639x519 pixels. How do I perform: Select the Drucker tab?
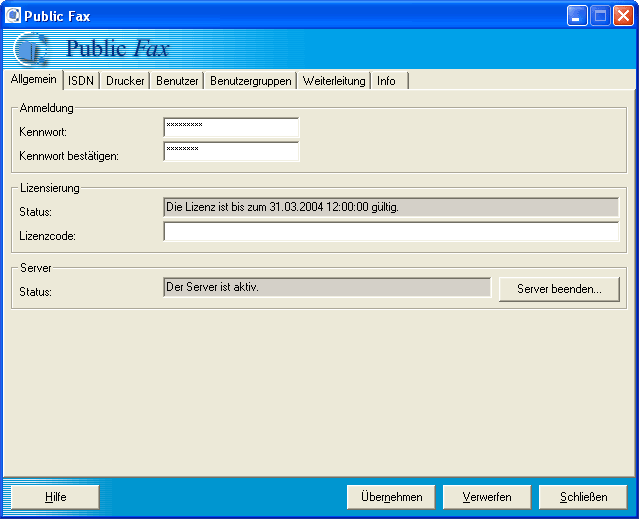coord(125,81)
